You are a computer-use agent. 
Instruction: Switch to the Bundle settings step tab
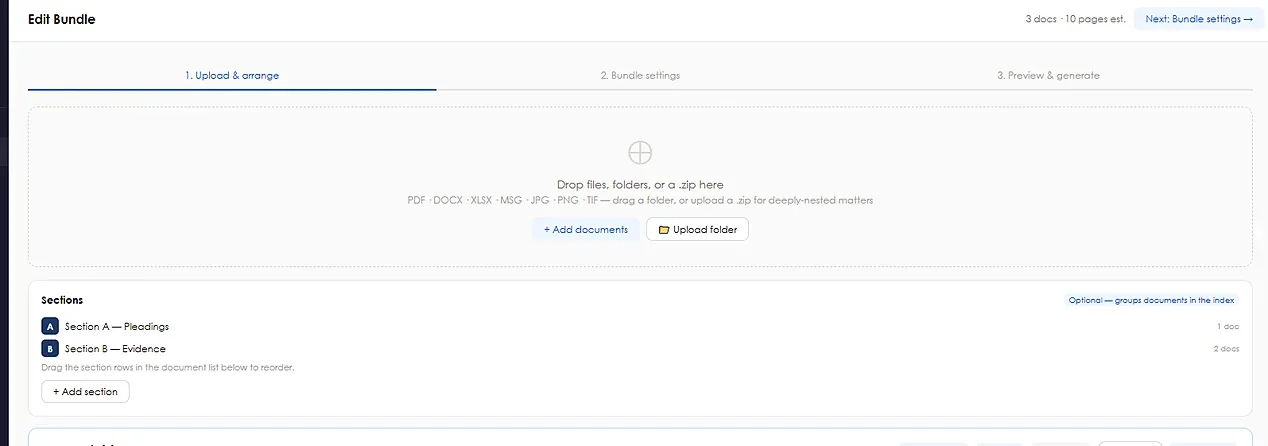click(x=640, y=75)
